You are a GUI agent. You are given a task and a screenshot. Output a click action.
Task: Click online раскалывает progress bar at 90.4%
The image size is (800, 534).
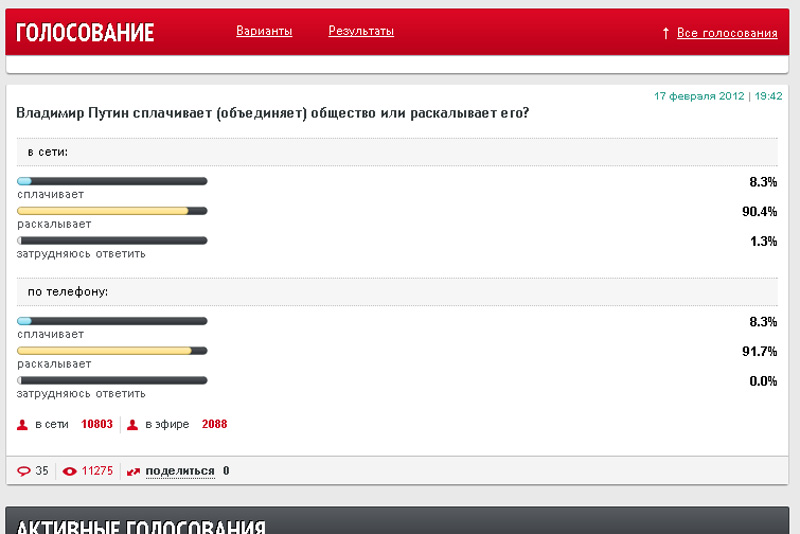[x=112, y=211]
